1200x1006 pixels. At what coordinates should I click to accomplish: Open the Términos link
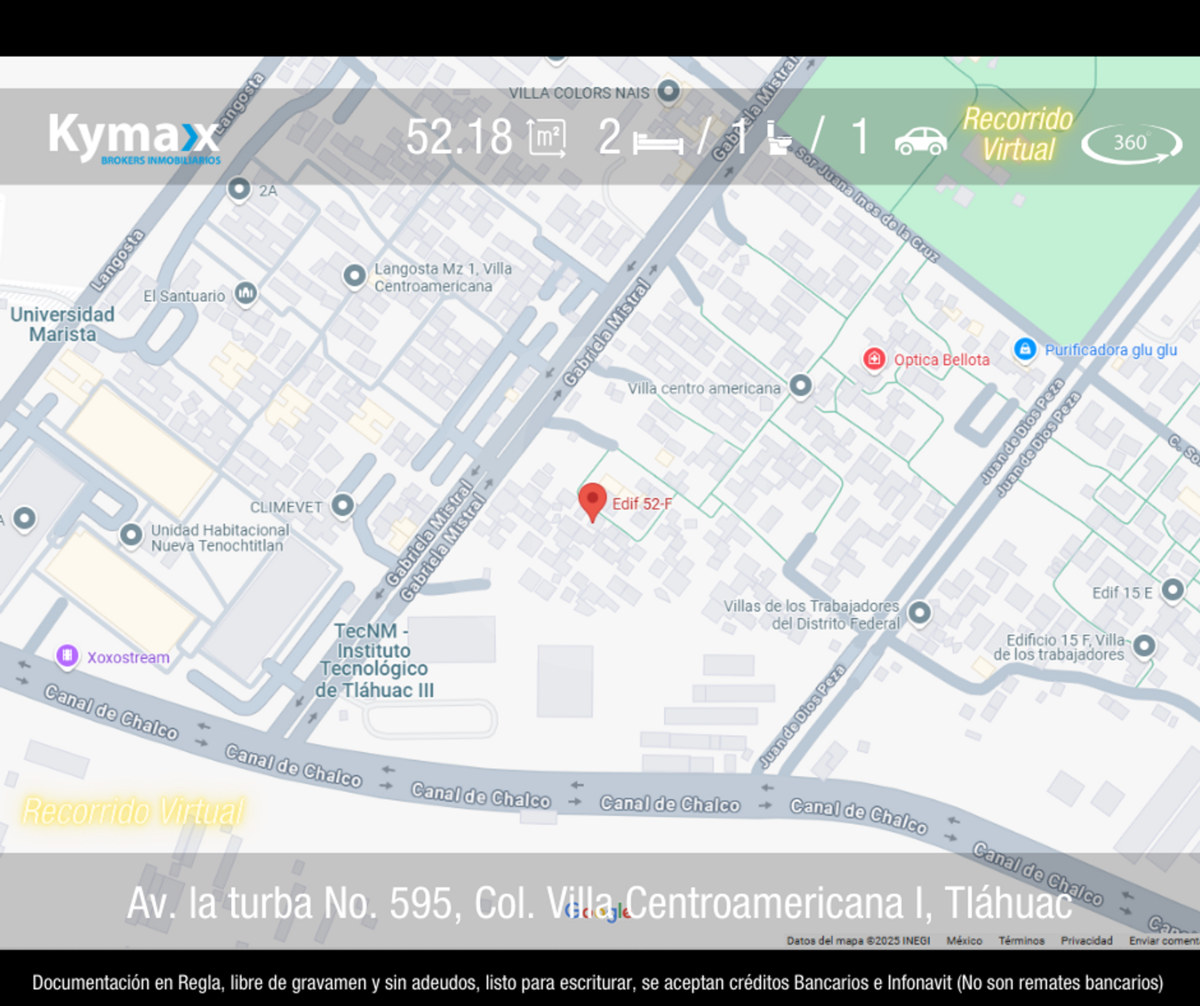(x=1021, y=940)
